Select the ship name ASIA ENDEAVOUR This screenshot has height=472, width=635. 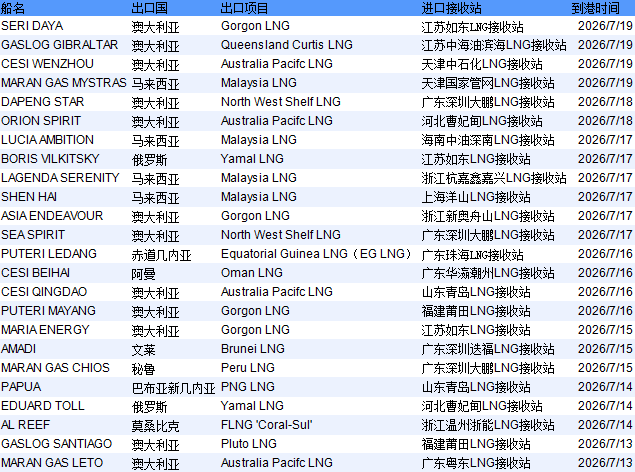[52, 216]
